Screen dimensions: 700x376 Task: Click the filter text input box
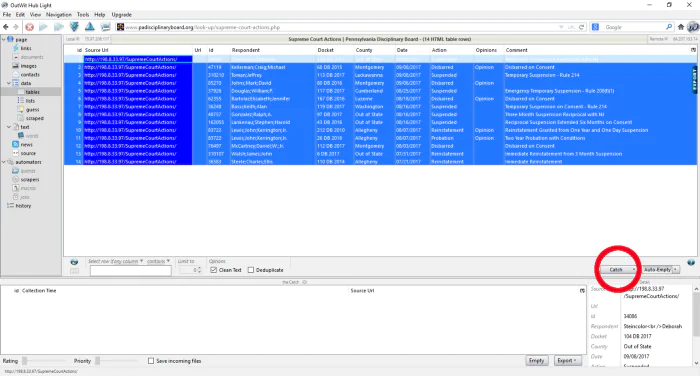pyautogui.click(x=130, y=271)
